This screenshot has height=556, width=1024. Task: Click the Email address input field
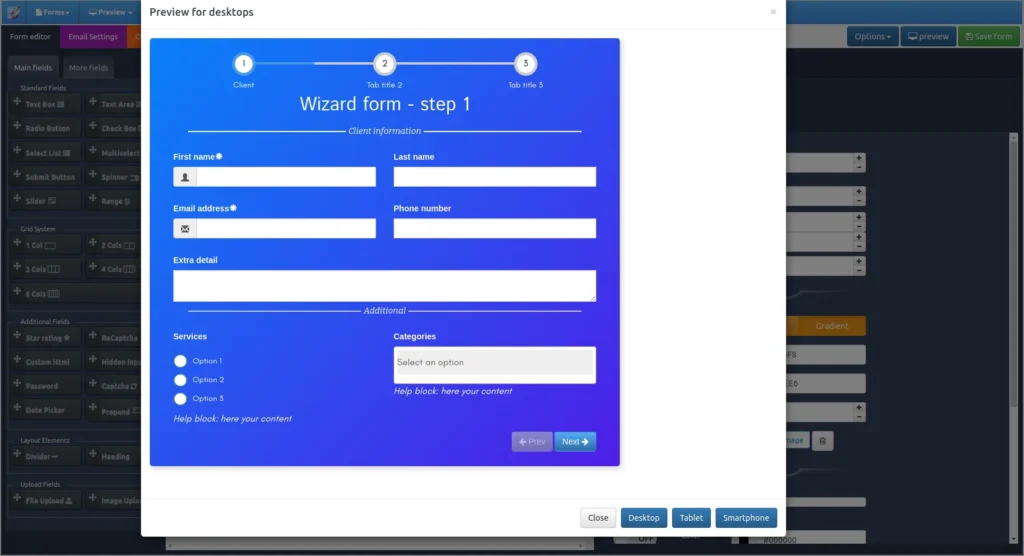click(x=286, y=228)
